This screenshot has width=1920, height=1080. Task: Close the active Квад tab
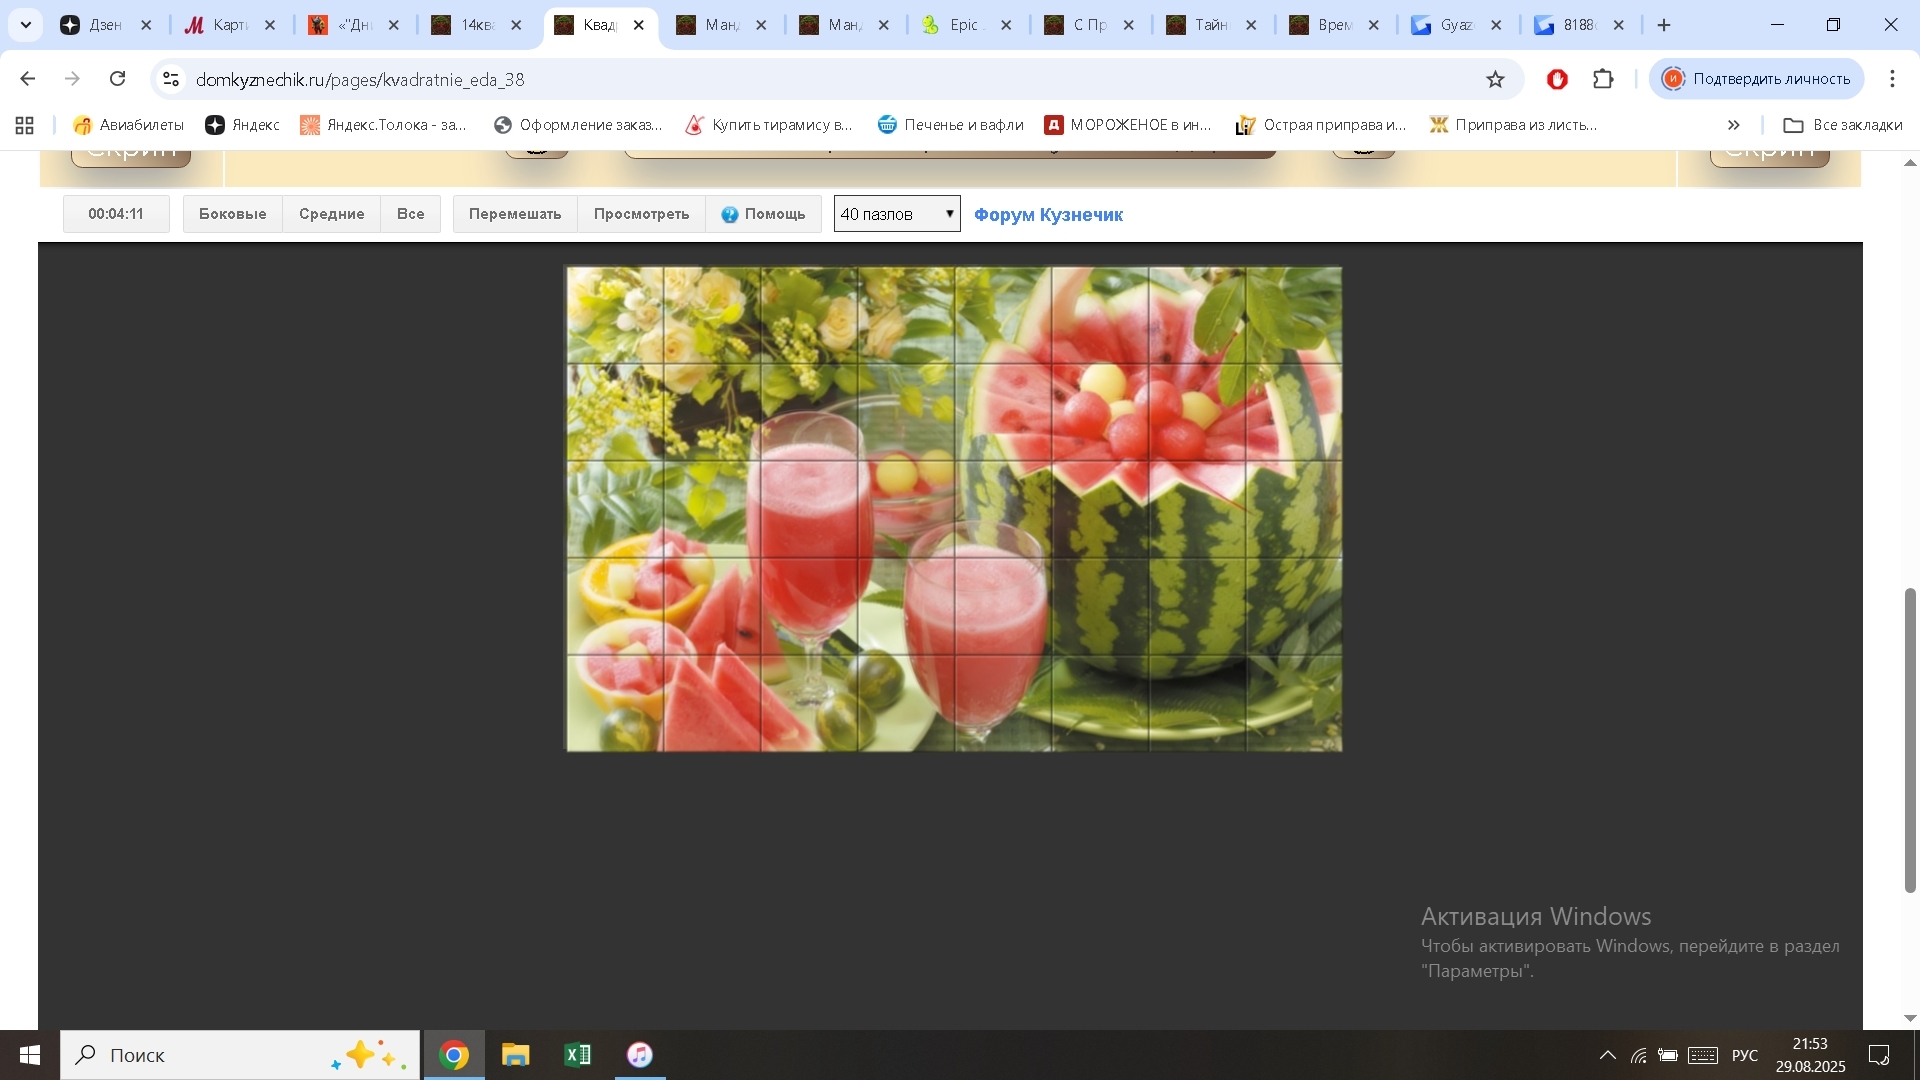pyautogui.click(x=639, y=25)
